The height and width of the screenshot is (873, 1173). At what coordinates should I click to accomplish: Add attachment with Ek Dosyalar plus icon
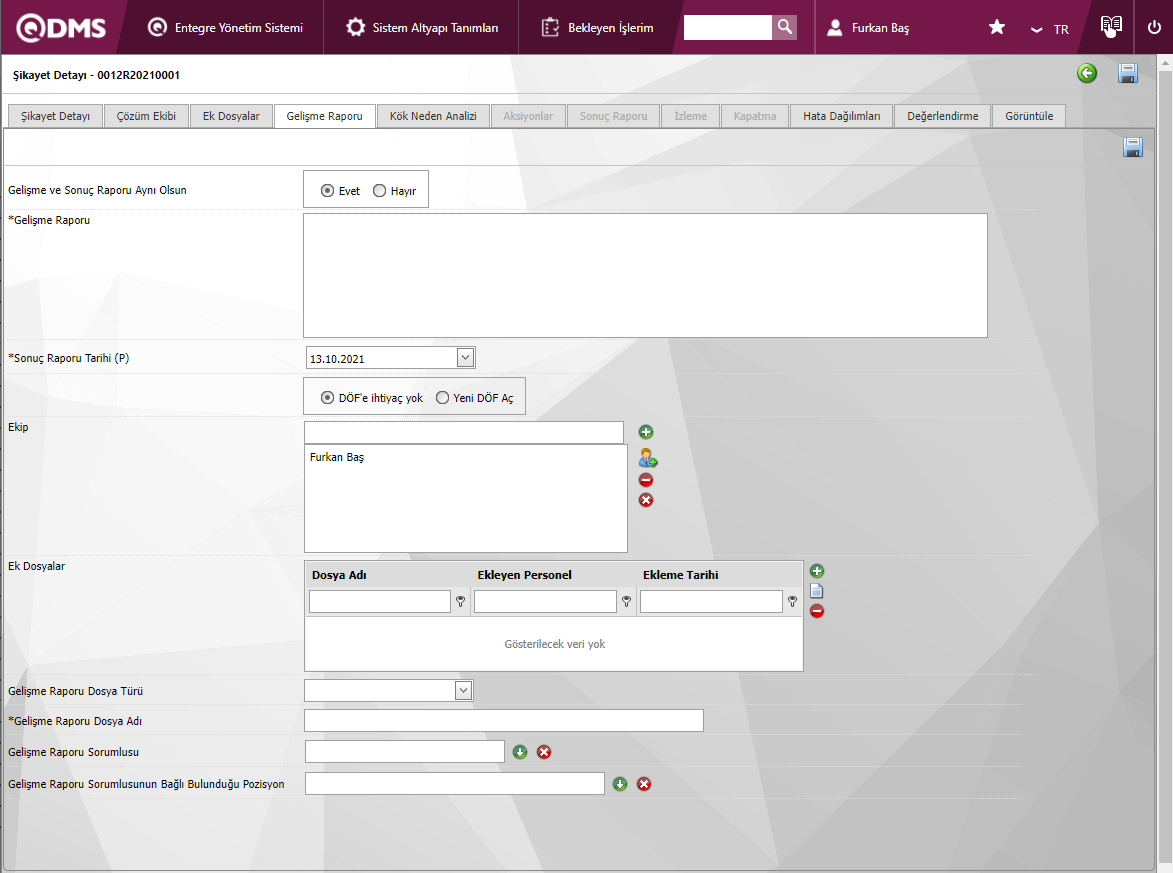pyautogui.click(x=817, y=571)
